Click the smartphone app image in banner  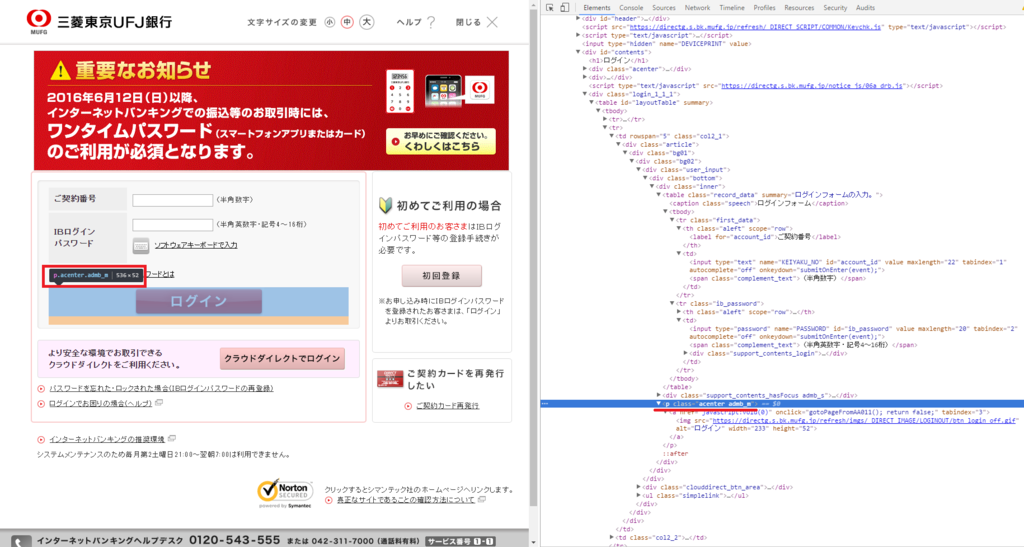coord(443,91)
